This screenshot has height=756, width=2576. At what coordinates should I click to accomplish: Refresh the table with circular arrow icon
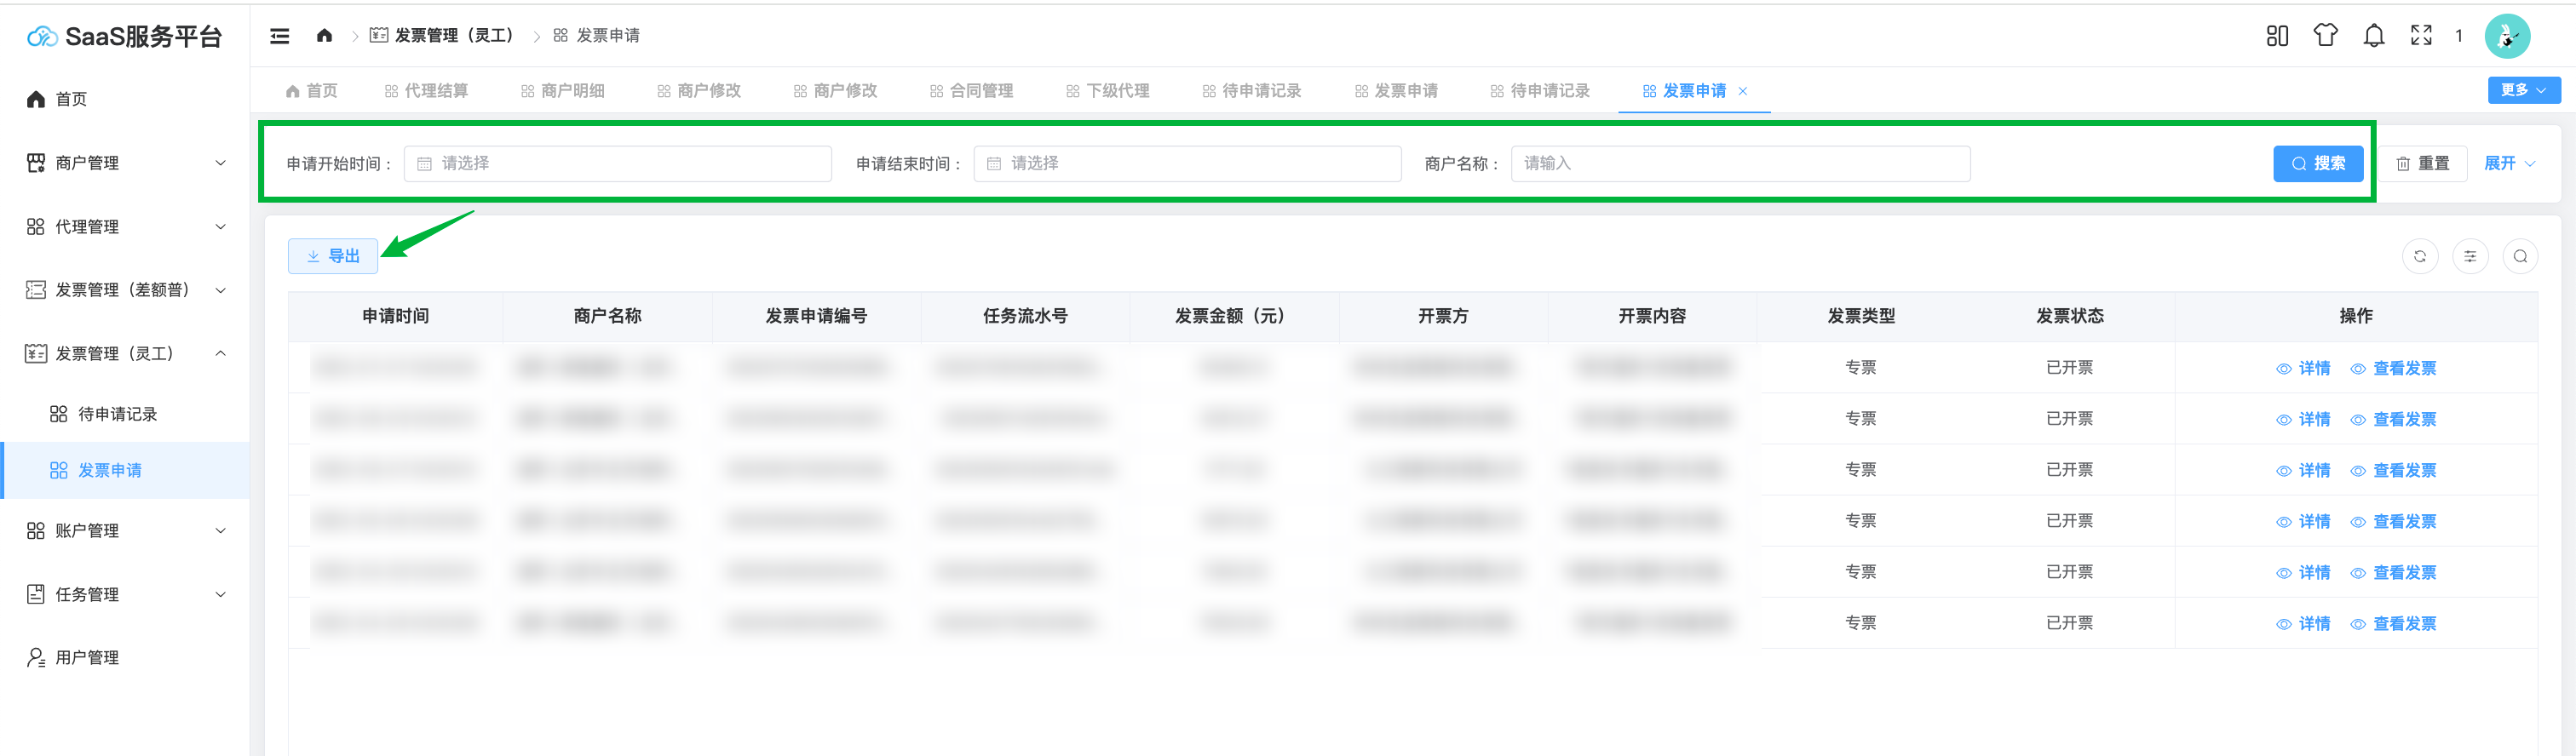(2419, 257)
